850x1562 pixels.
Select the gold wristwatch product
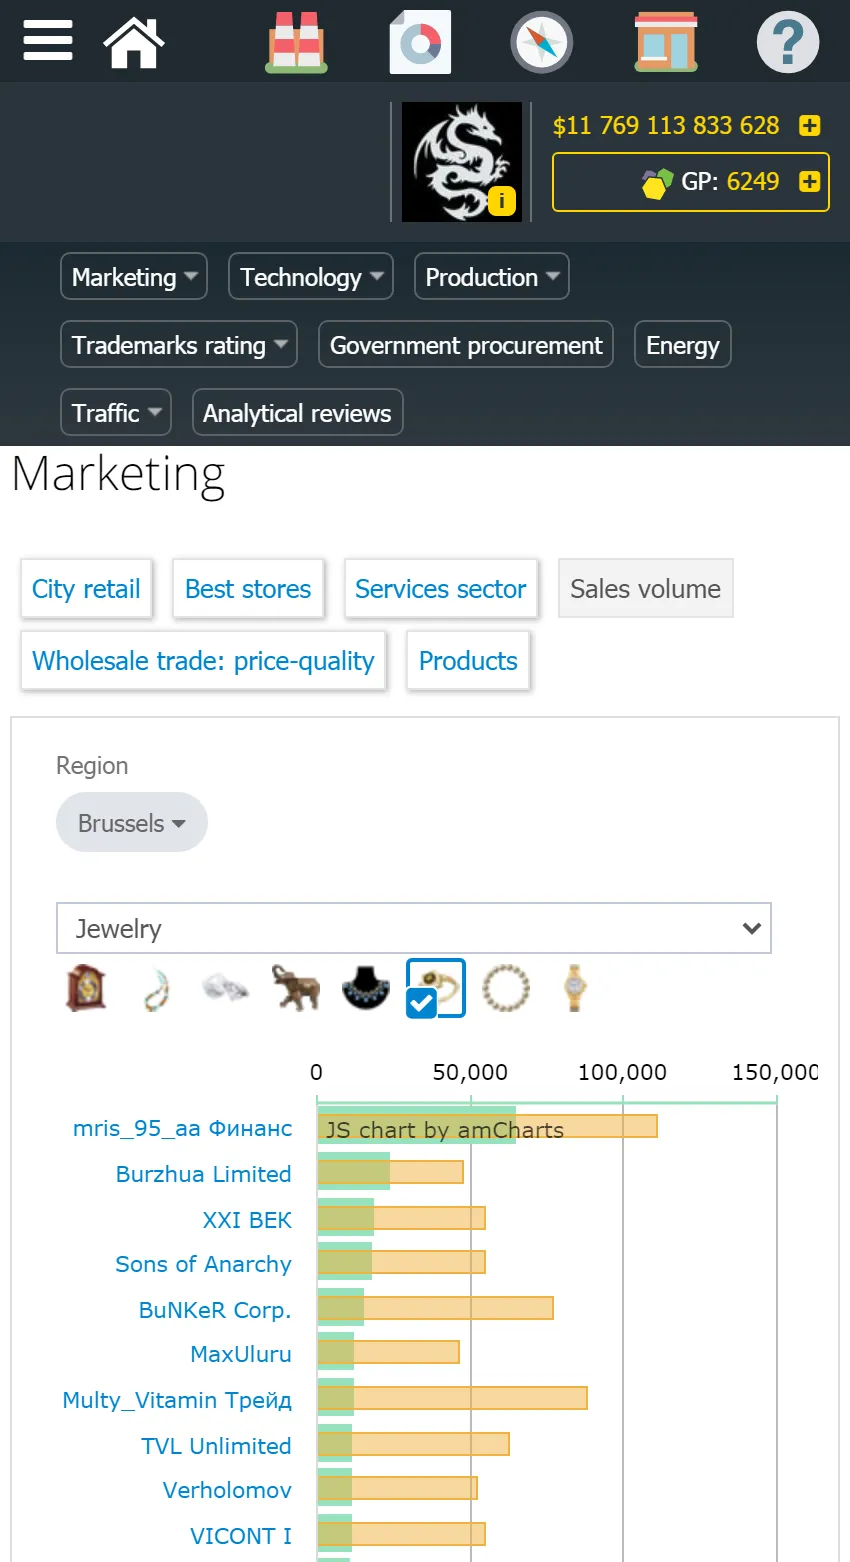pyautogui.click(x=575, y=988)
